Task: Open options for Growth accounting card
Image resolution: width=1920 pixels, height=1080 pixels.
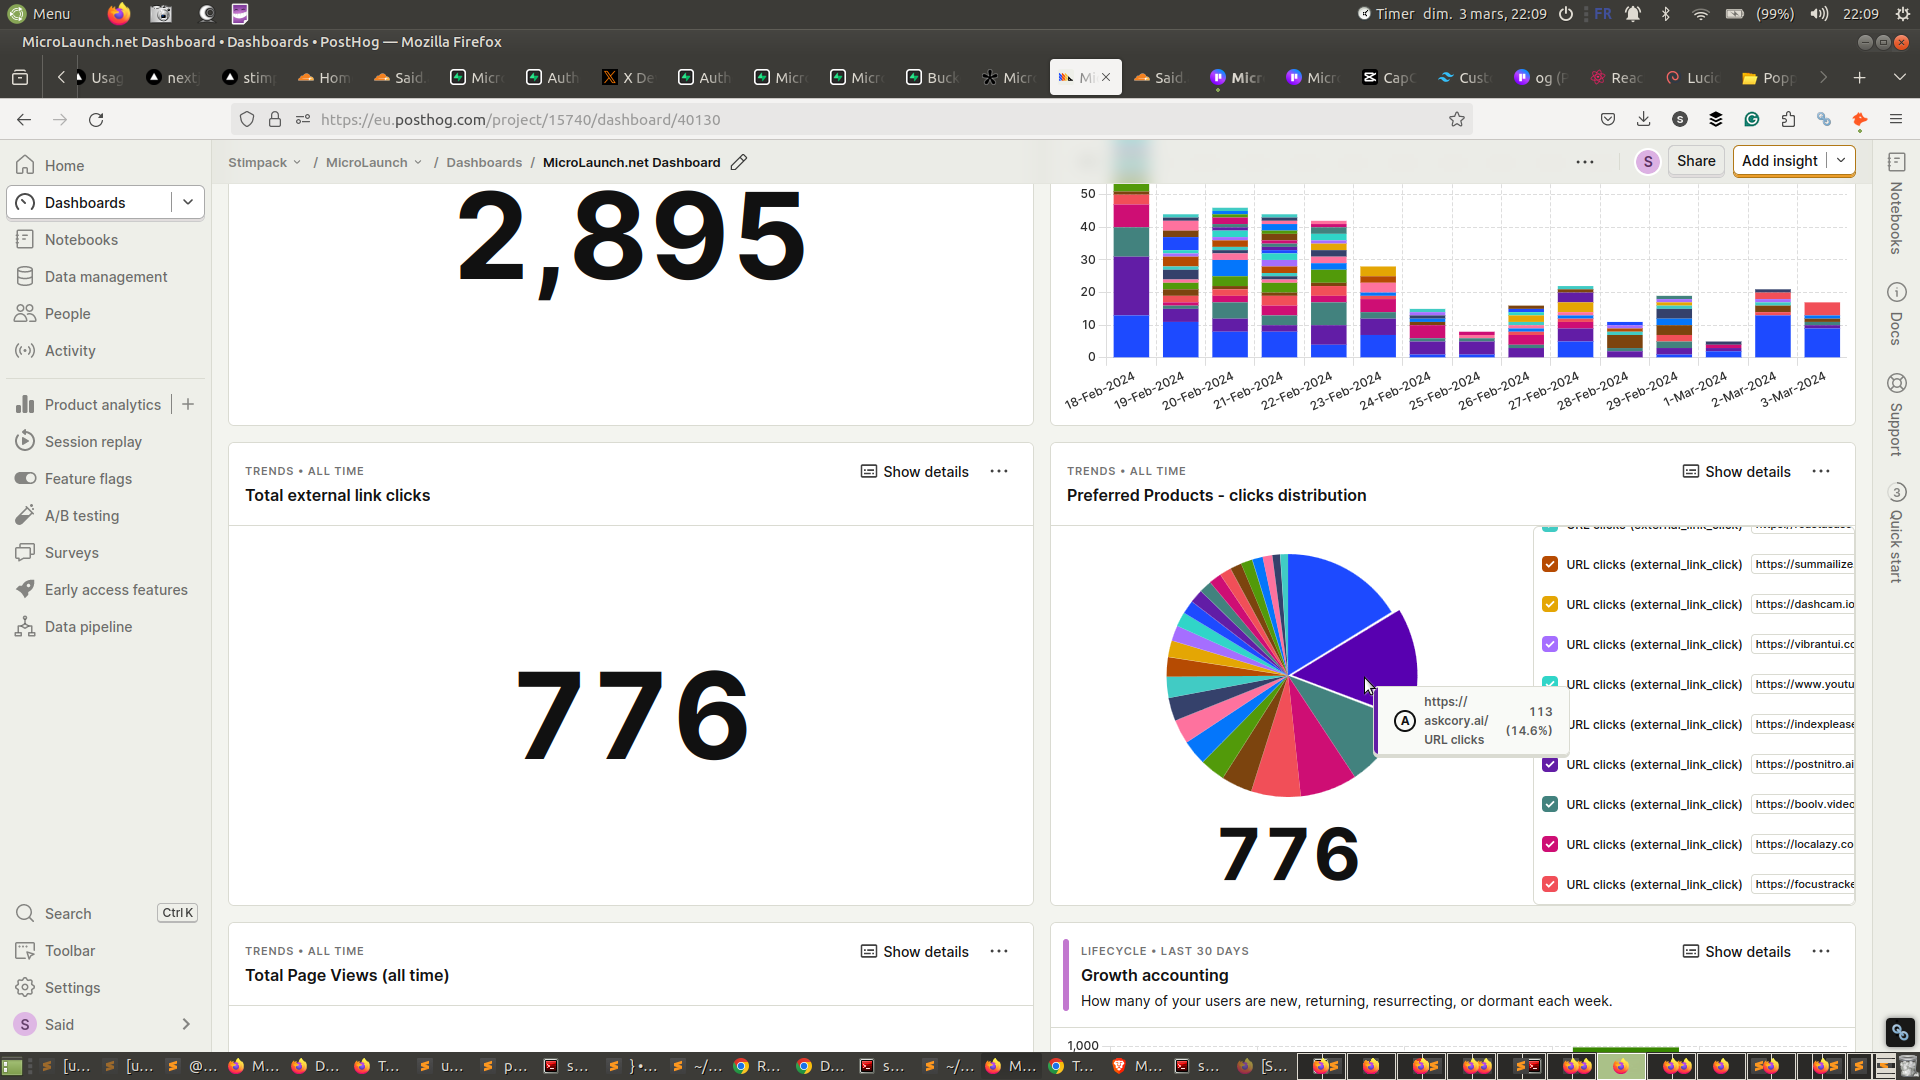Action: coord(1821,951)
